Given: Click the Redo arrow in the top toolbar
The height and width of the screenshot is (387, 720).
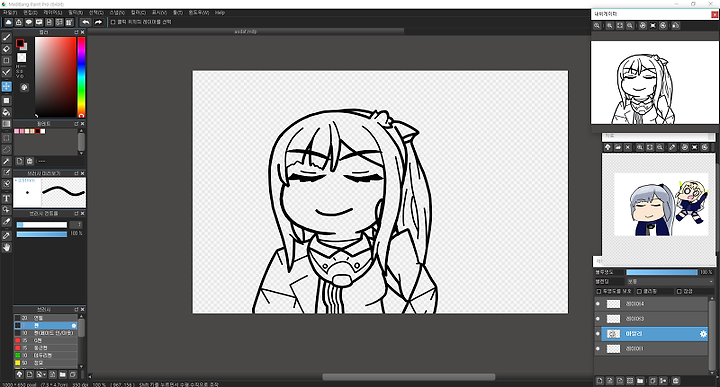Looking at the screenshot, I should (x=98, y=22).
